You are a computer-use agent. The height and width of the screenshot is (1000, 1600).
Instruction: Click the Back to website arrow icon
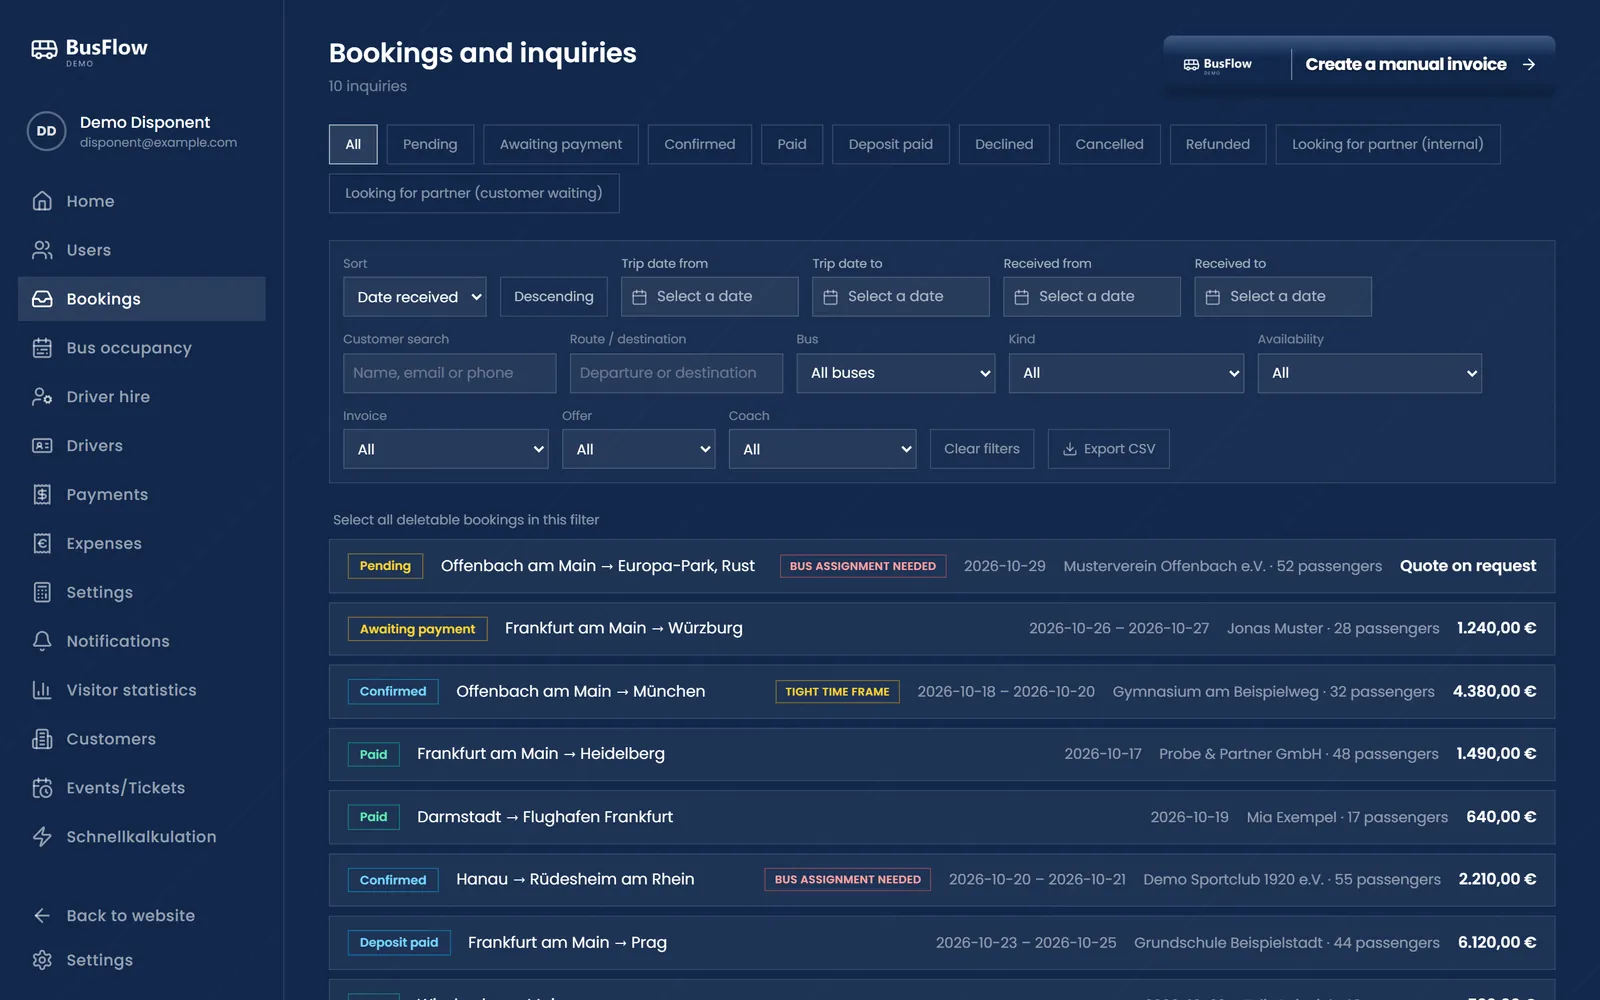pyautogui.click(x=42, y=916)
